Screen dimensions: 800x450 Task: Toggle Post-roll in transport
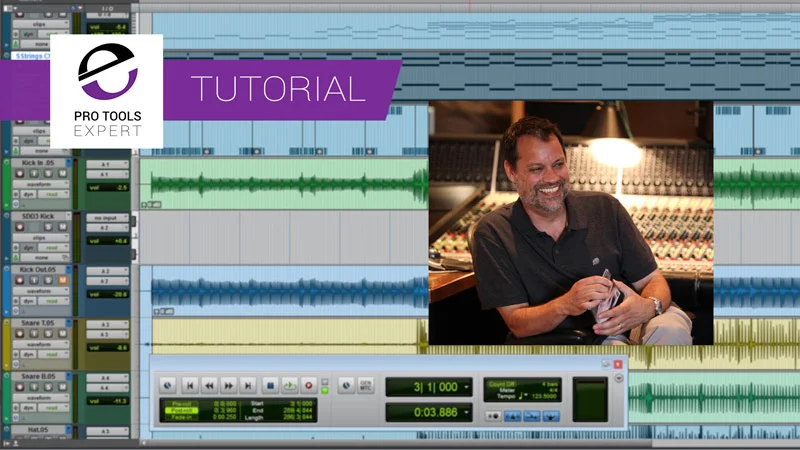[x=182, y=410]
